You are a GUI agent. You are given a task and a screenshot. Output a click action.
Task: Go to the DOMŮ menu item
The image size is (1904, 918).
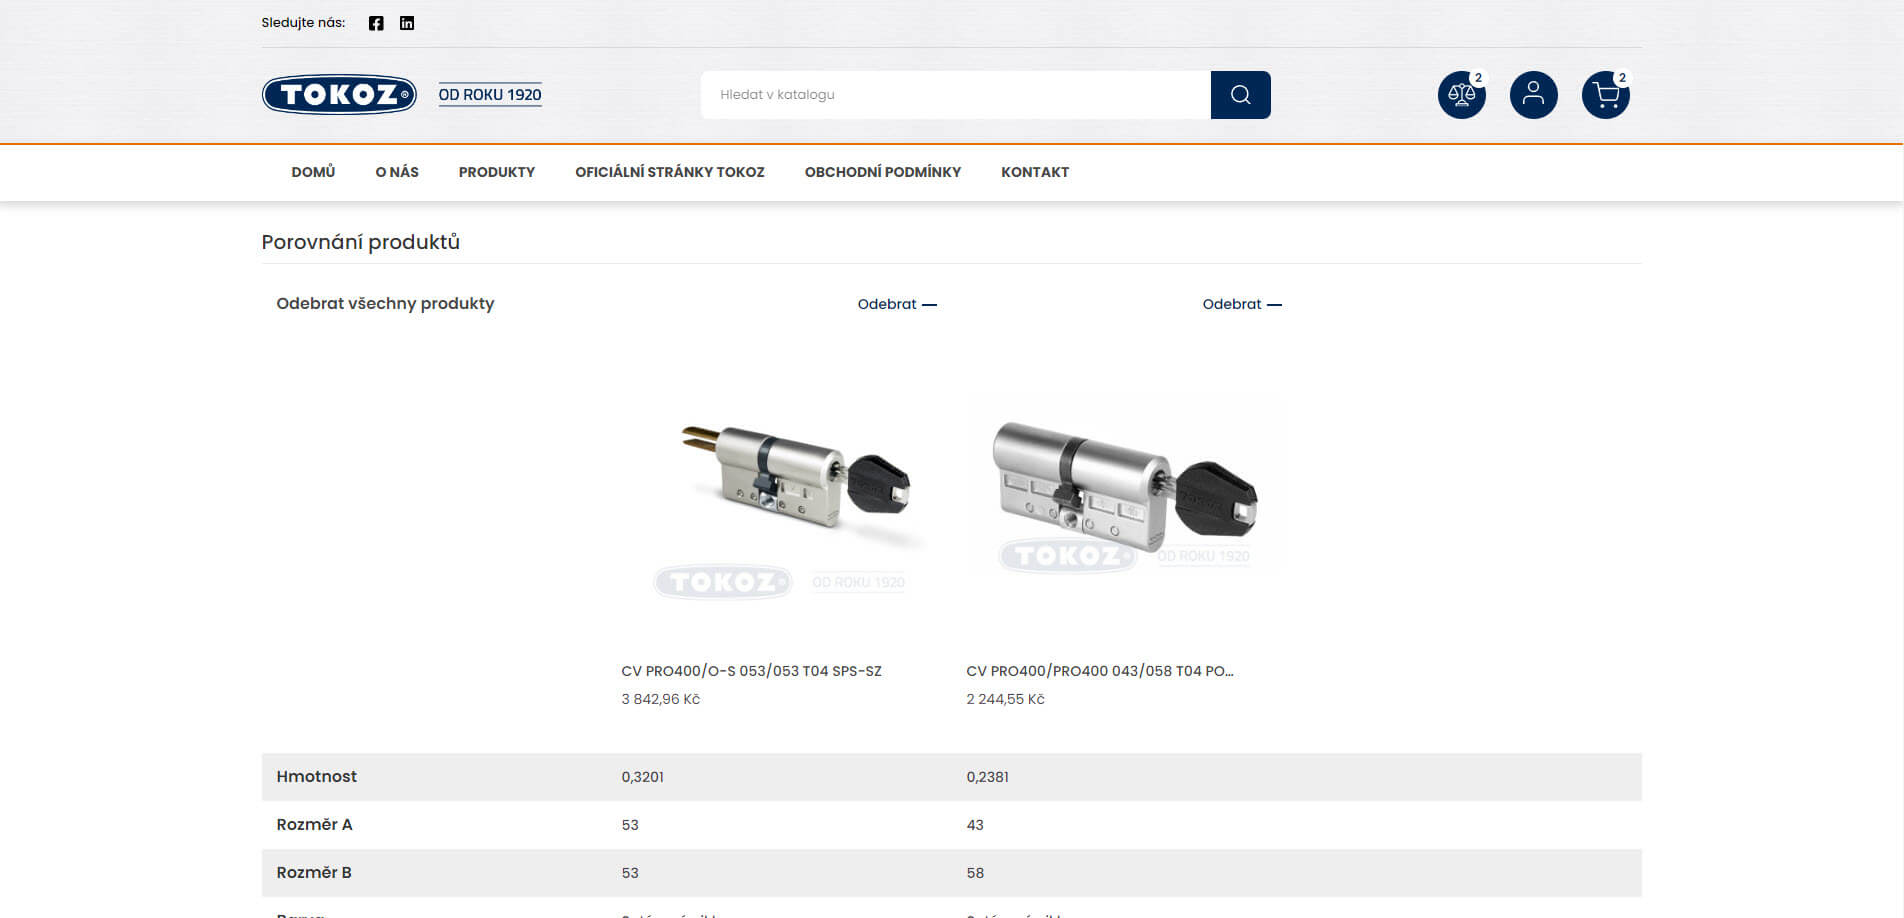click(x=313, y=172)
